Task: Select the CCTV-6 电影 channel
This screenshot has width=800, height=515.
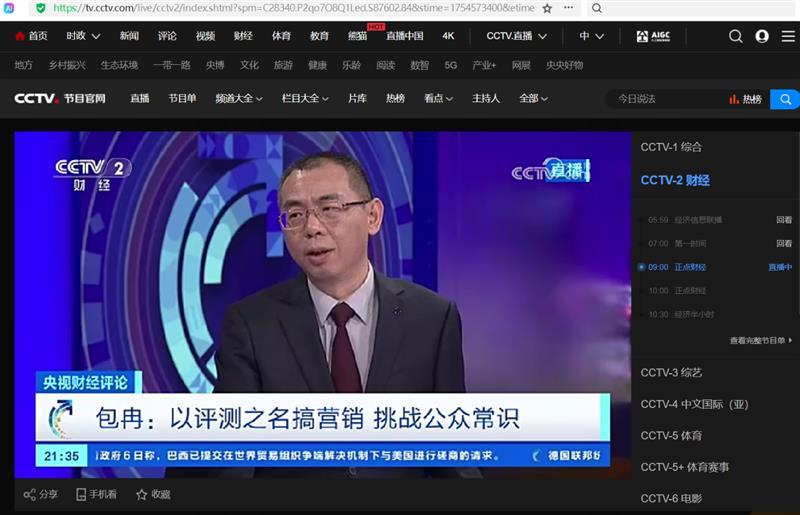Action: (x=671, y=499)
